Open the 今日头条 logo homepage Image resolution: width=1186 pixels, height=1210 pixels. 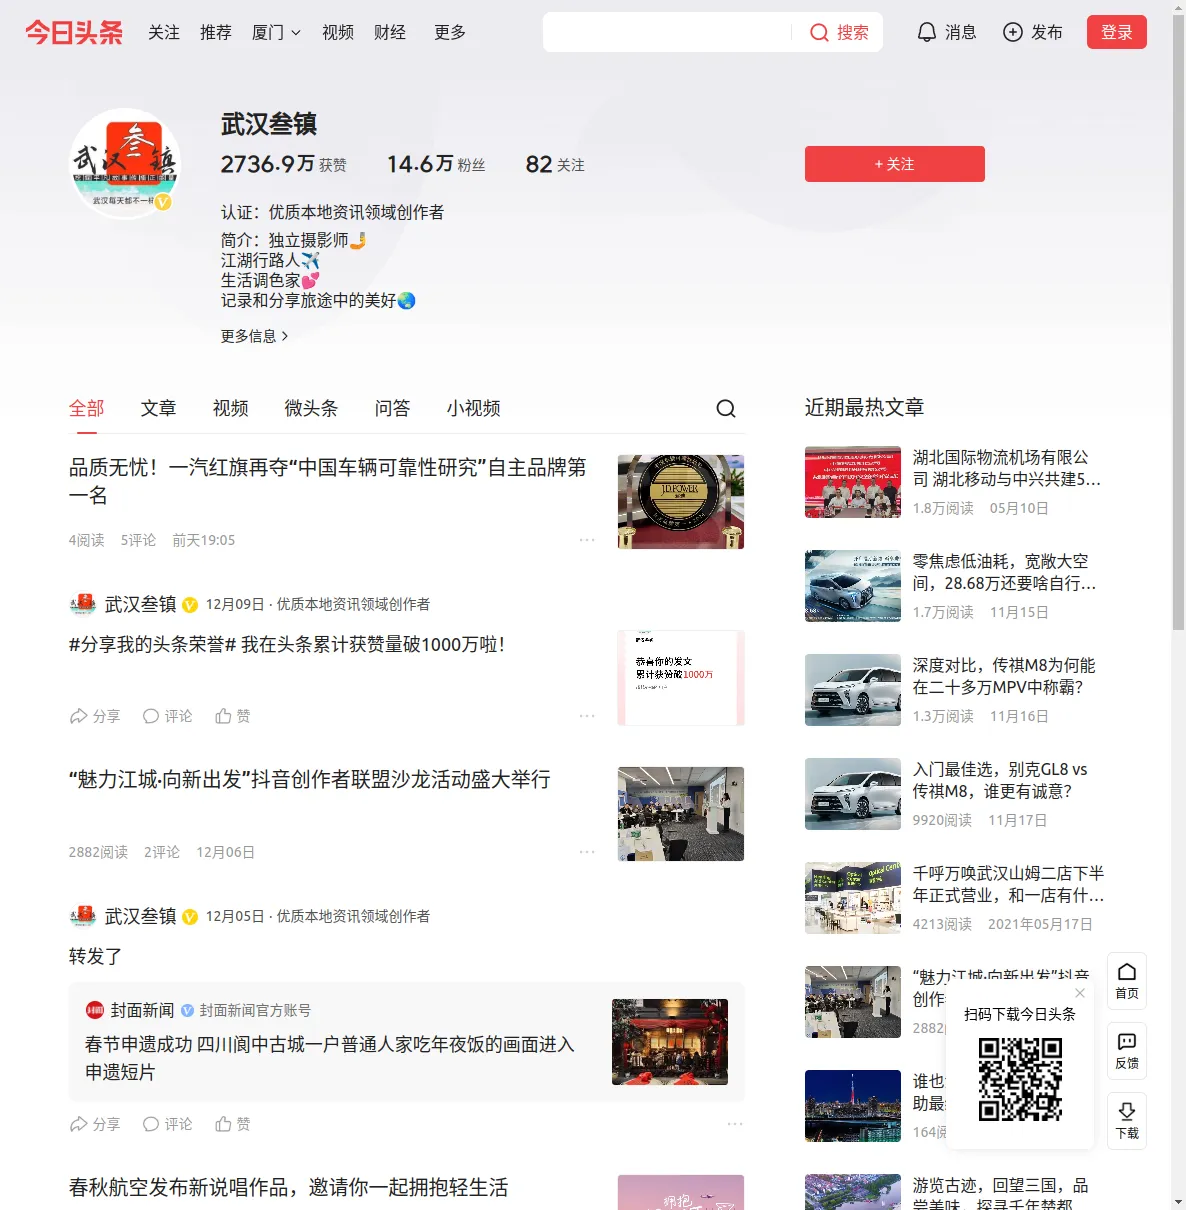coord(74,32)
